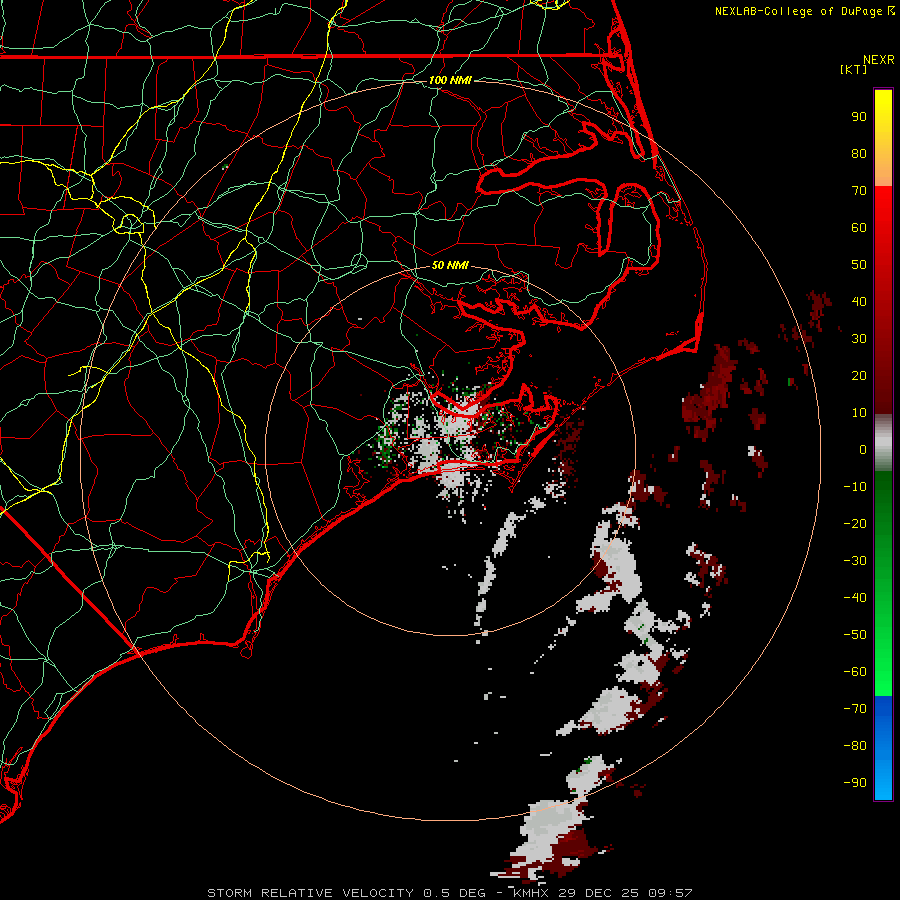This screenshot has height=900, width=900.
Task: Click the 0 value on the velocity scale
Action: 863,449
